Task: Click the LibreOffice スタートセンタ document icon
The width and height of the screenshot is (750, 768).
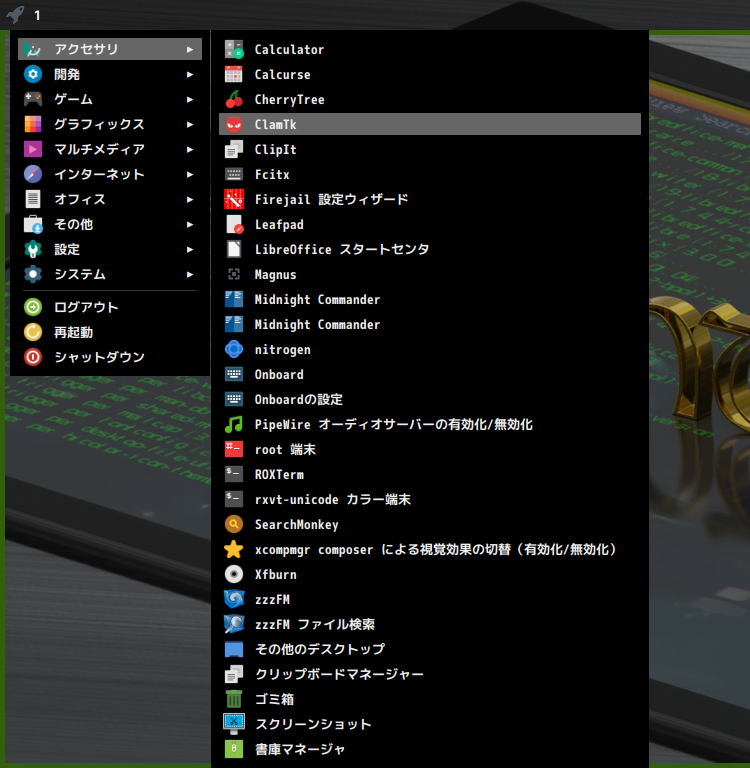Action: pyautogui.click(x=234, y=249)
